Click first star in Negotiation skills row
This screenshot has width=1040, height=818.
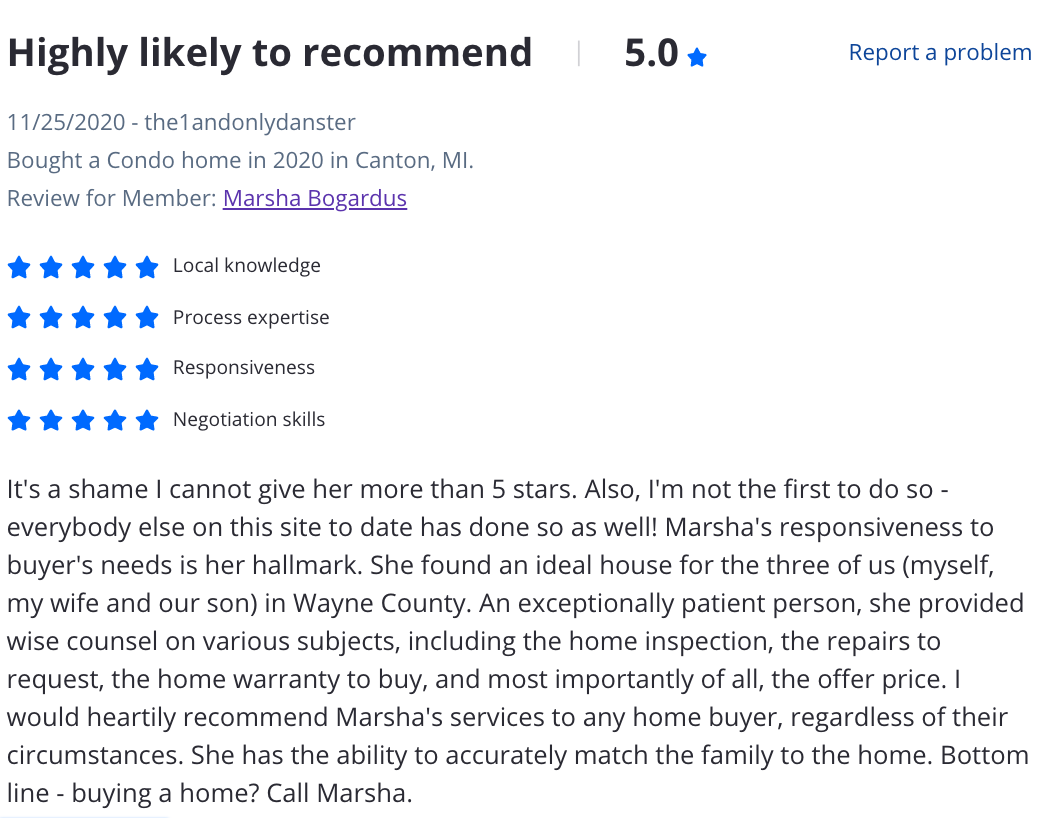pyautogui.click(x=19, y=420)
